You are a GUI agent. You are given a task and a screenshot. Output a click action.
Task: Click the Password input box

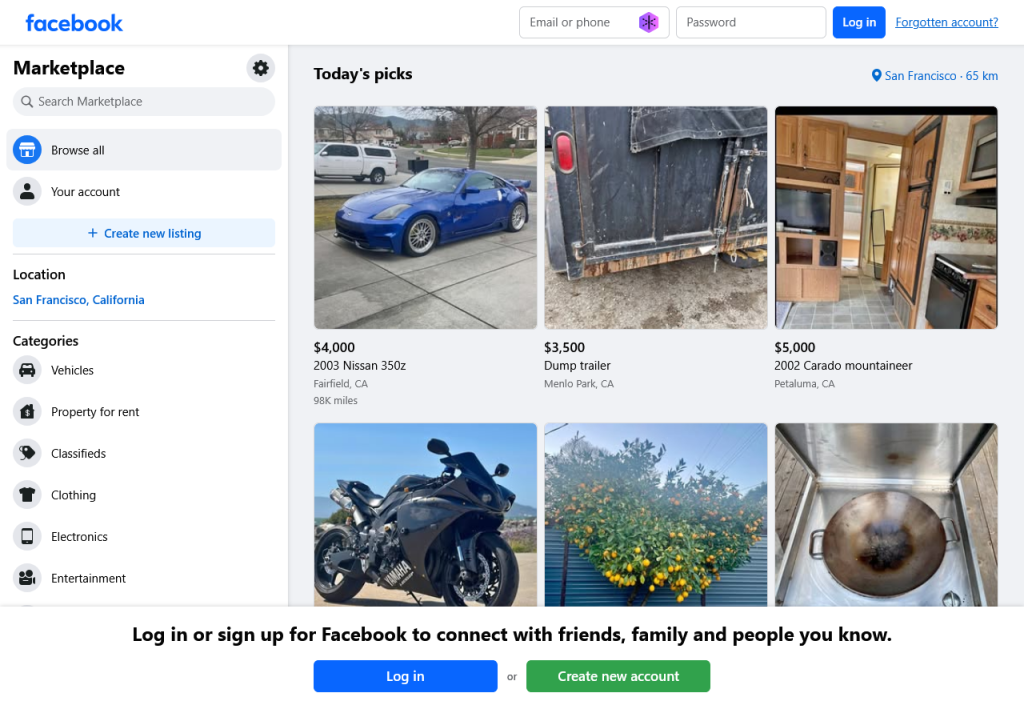(x=750, y=21)
